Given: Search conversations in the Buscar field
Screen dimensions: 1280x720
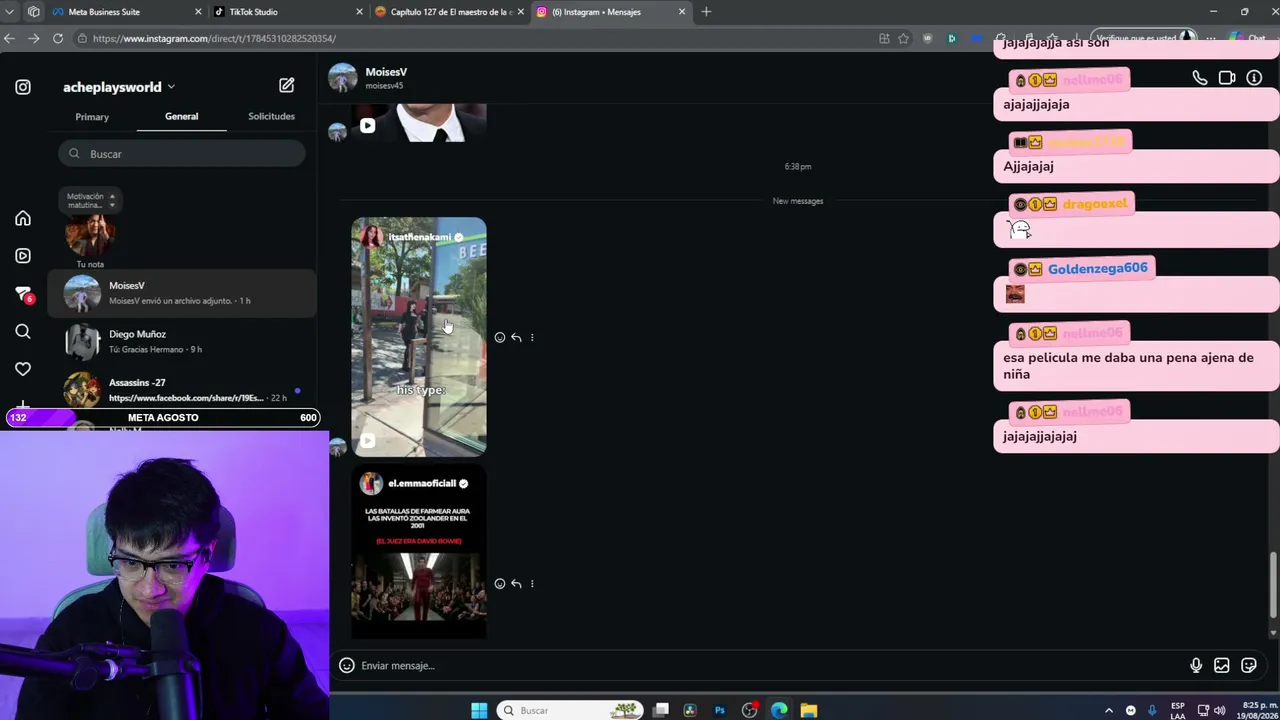Looking at the screenshot, I should click(182, 154).
